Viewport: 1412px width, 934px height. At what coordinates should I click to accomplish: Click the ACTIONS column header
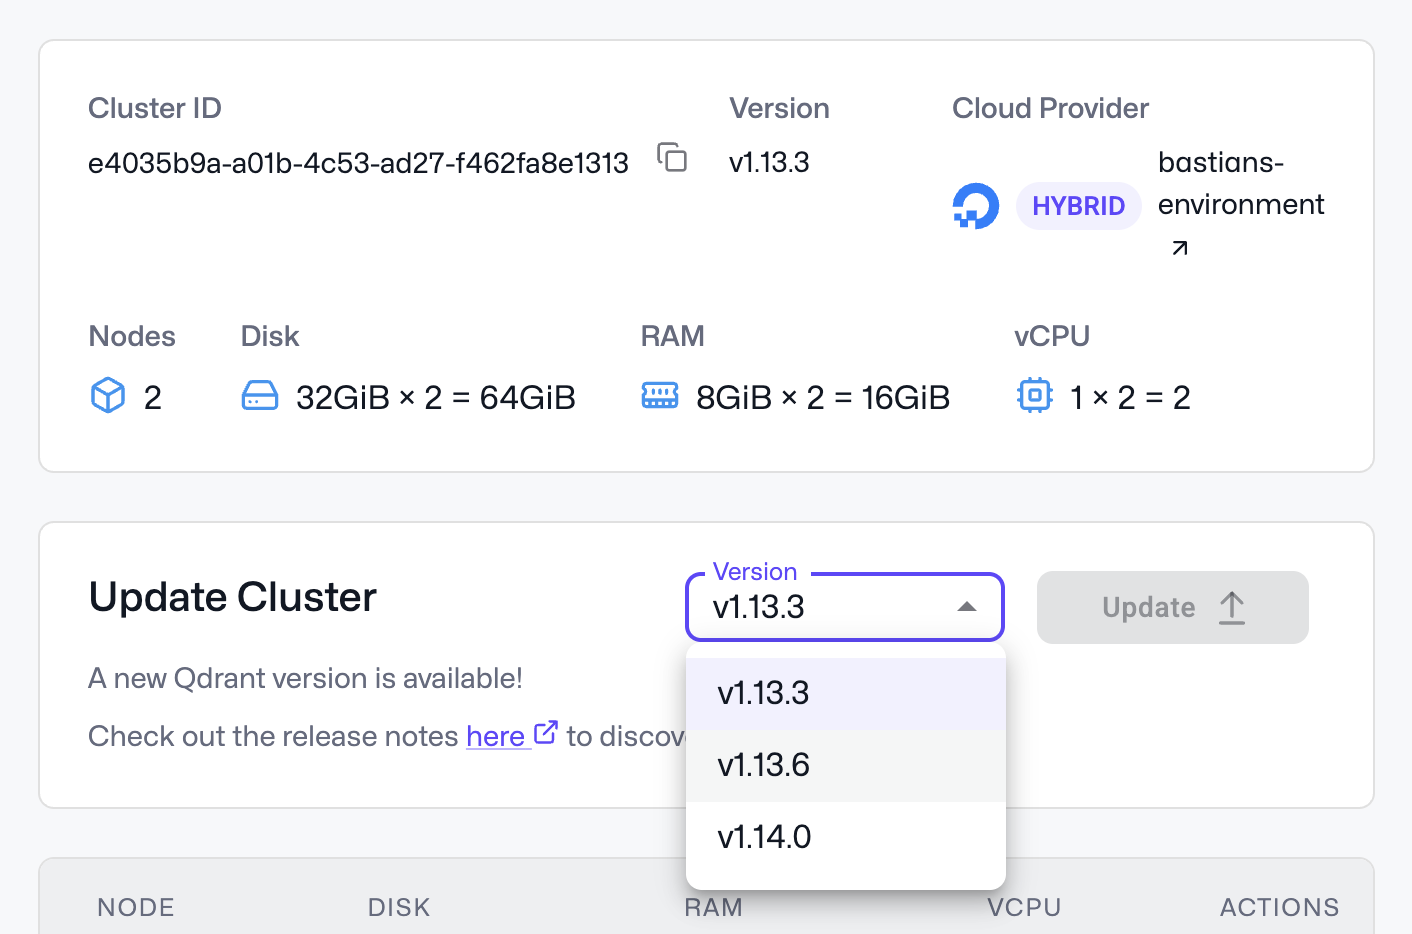point(1279,907)
